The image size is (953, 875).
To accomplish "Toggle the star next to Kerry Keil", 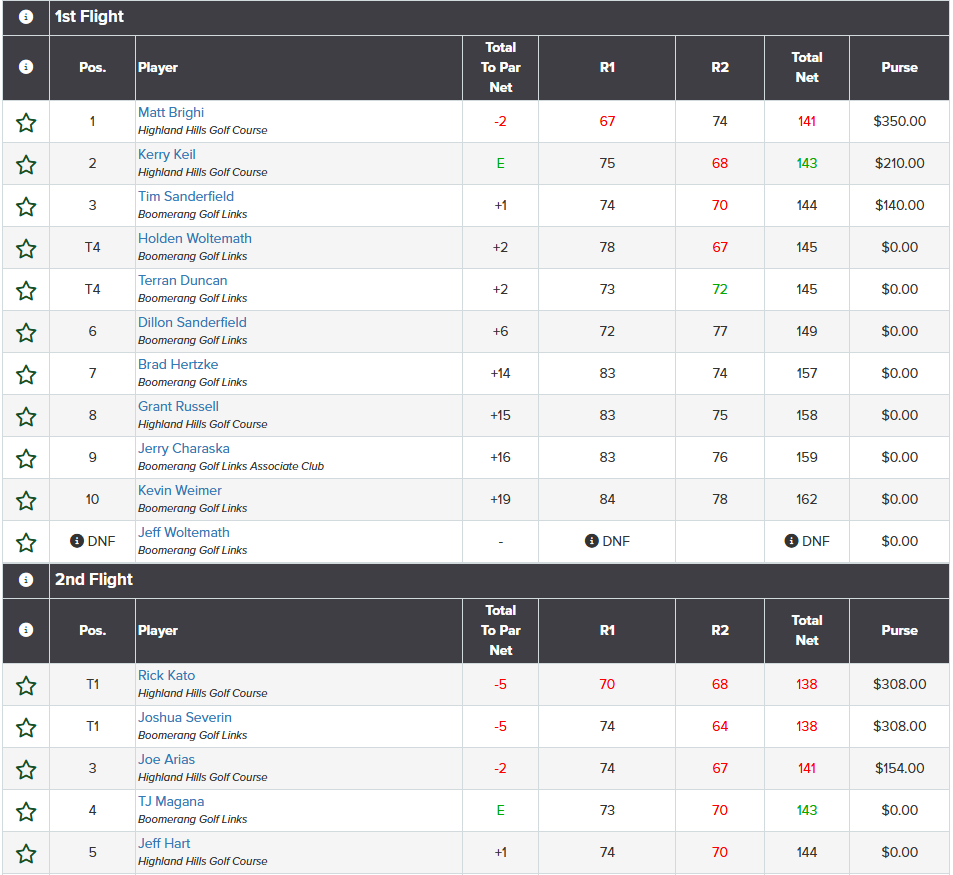I will tap(26, 165).
